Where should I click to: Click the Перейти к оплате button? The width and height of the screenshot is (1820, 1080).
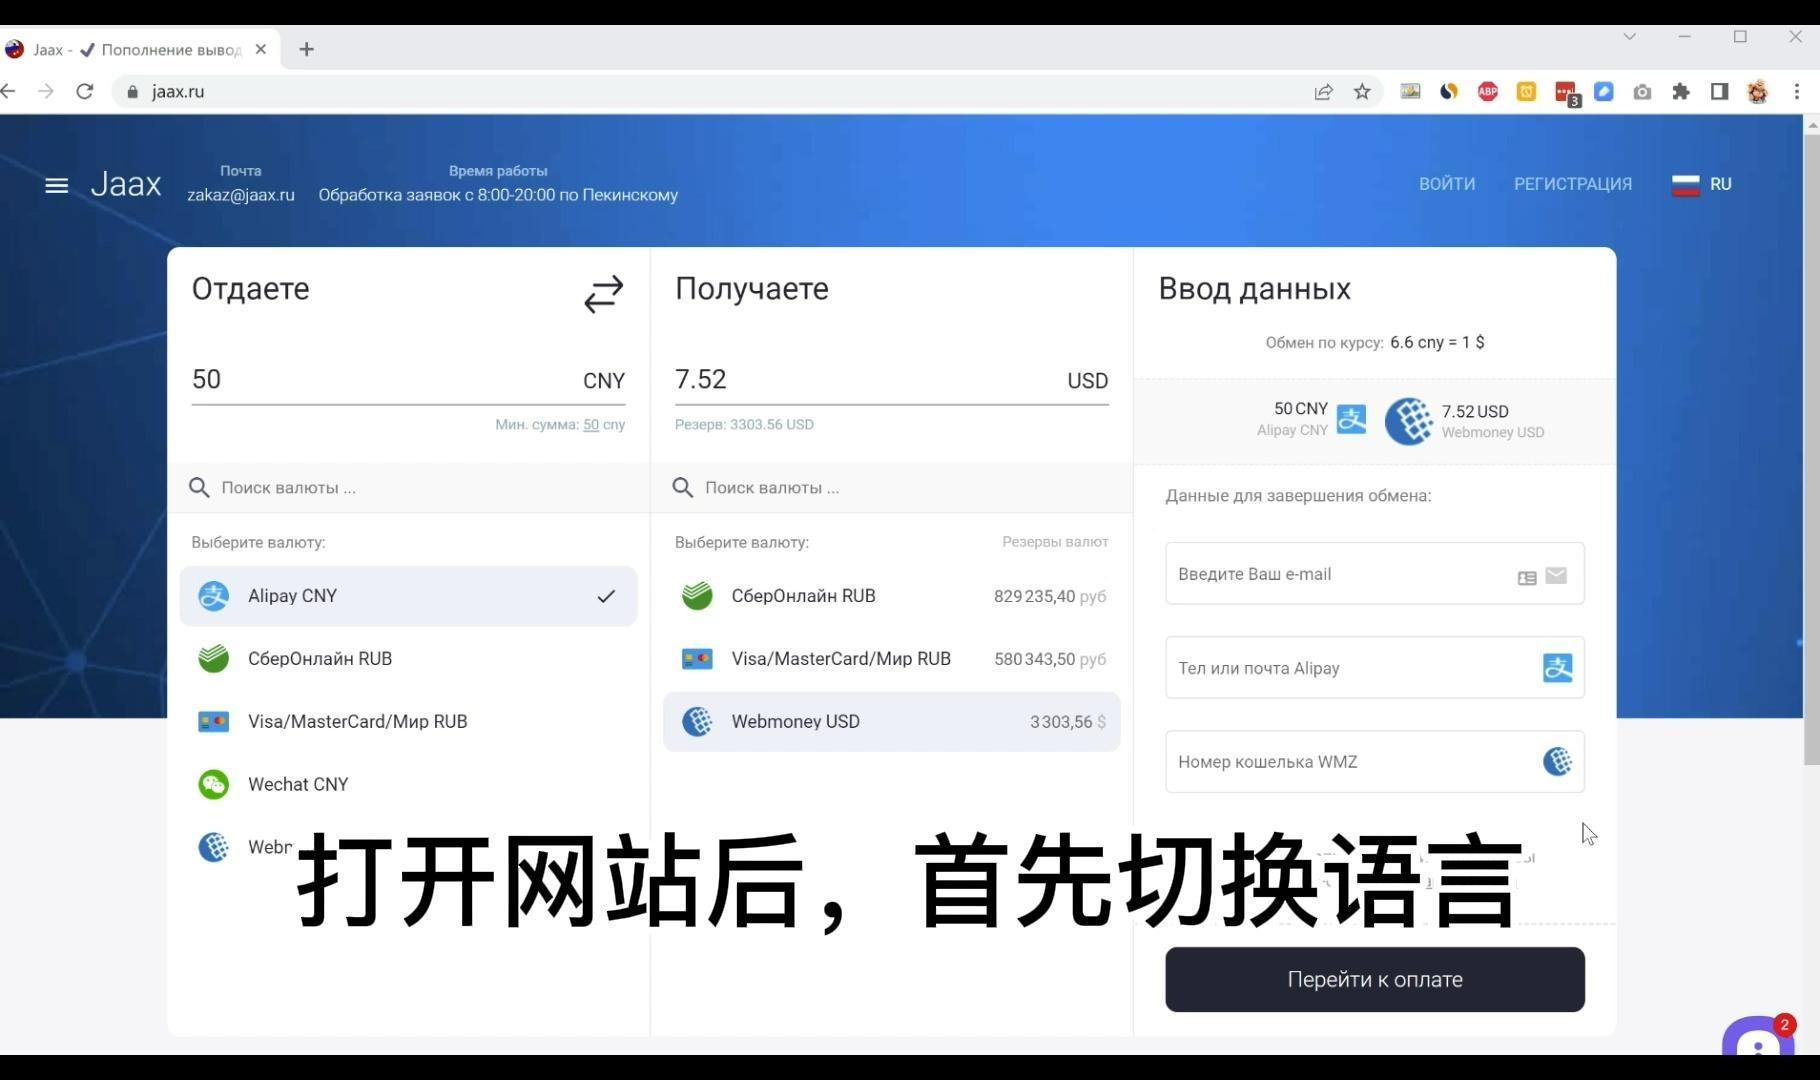(x=1374, y=979)
